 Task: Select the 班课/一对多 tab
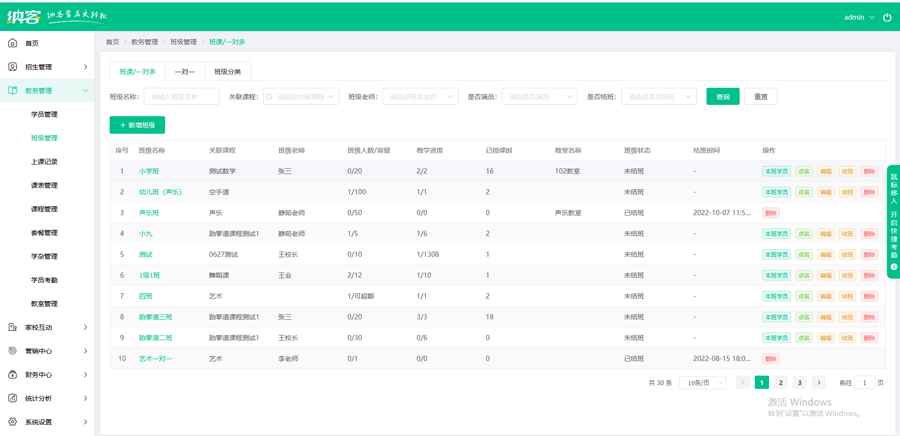pyautogui.click(x=138, y=72)
